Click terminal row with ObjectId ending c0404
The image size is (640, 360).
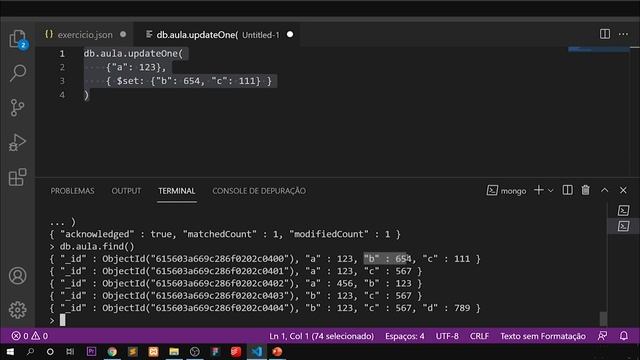265,308
